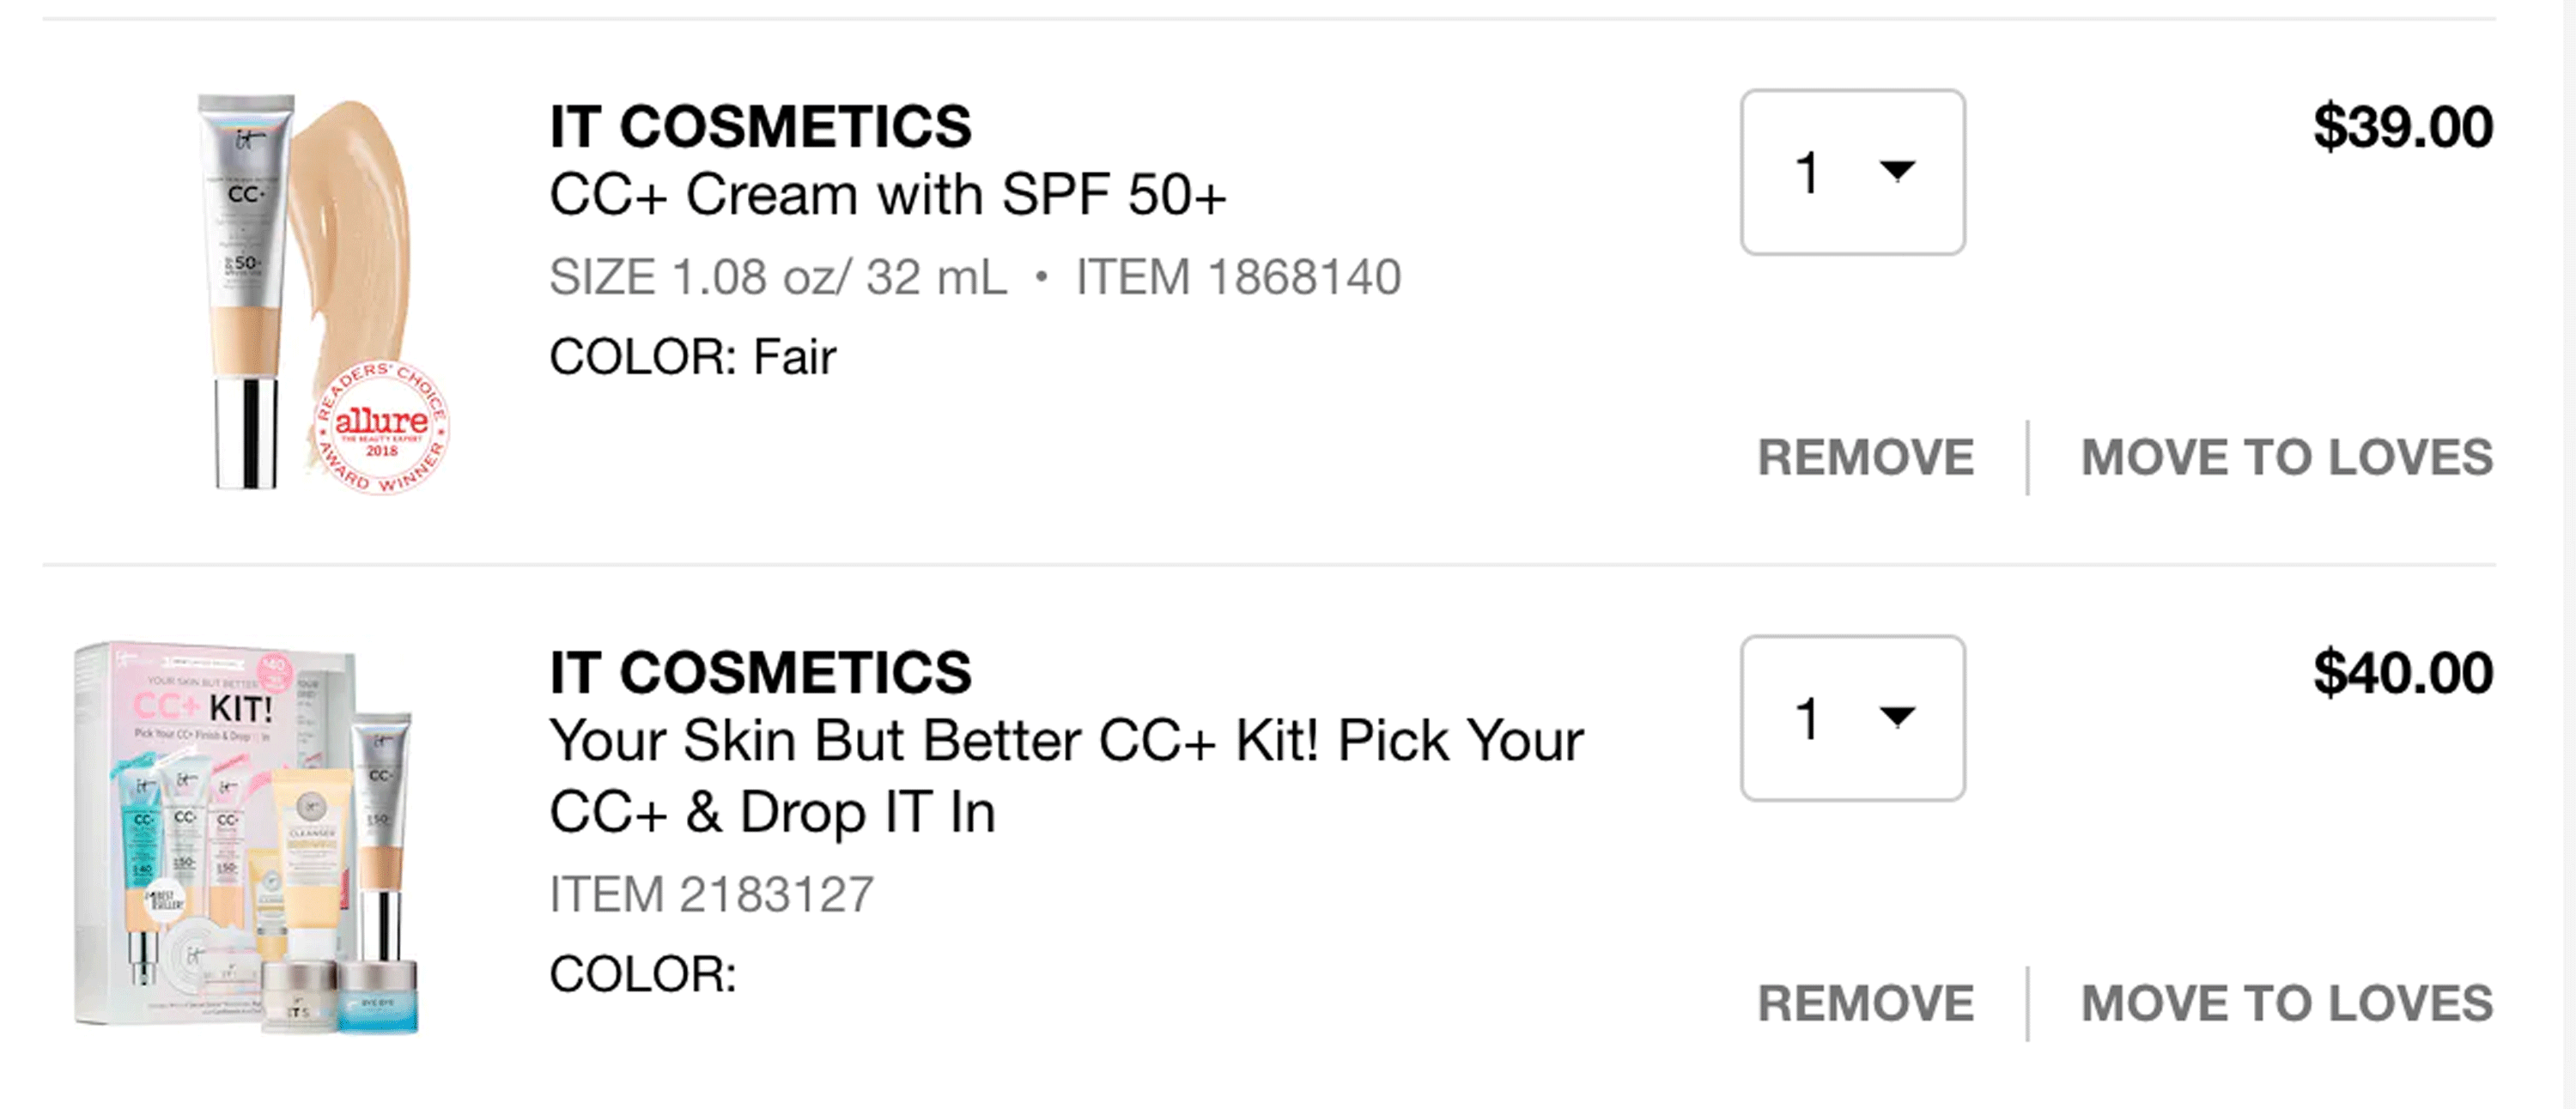Click the ITEM 2183127 number
Image resolution: width=2576 pixels, height=1109 pixels.
pos(712,894)
